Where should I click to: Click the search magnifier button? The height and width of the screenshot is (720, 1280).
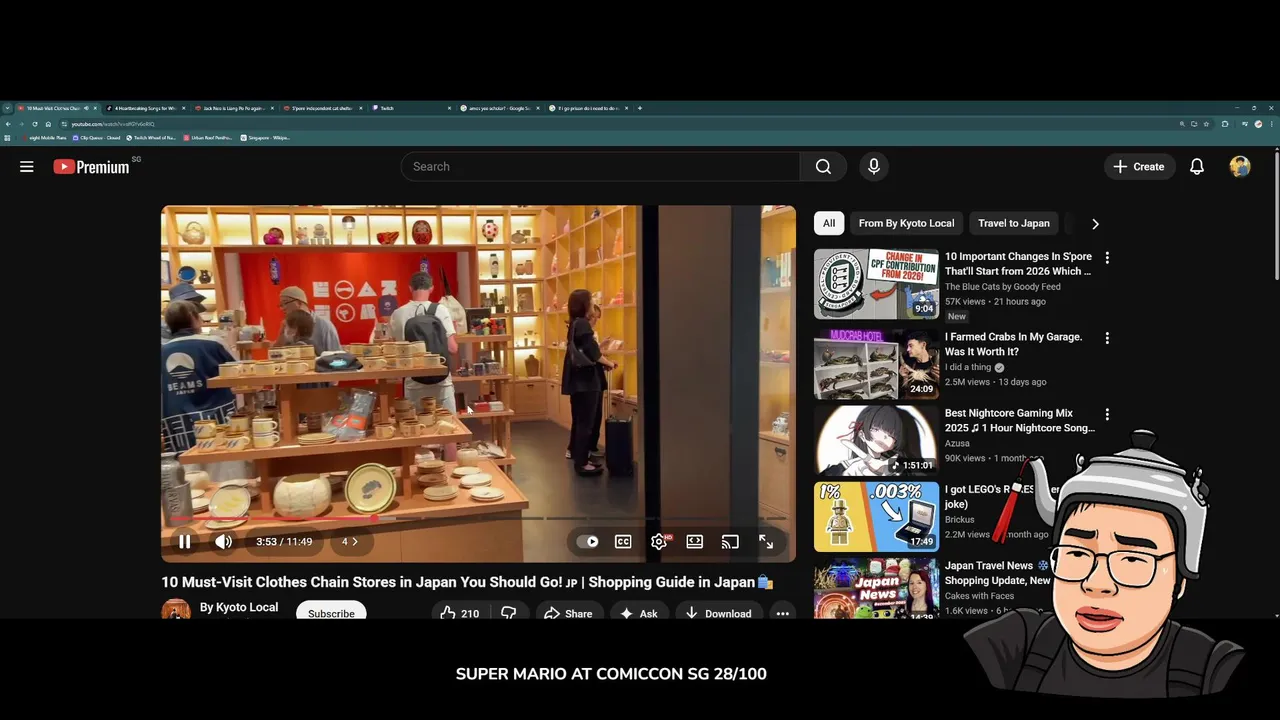pos(823,167)
